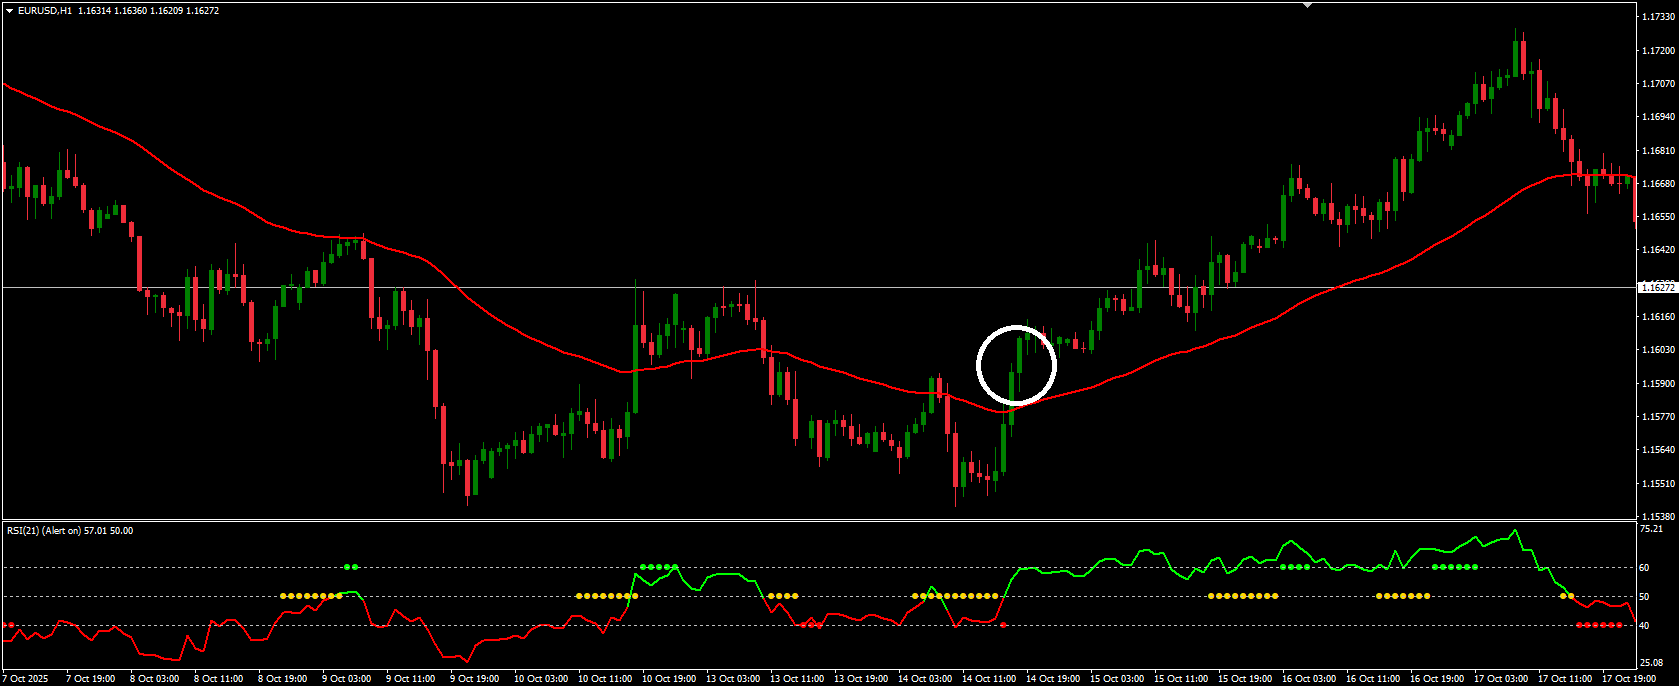Click the RSI level 40 label
The image size is (1679, 686).
1645,626
